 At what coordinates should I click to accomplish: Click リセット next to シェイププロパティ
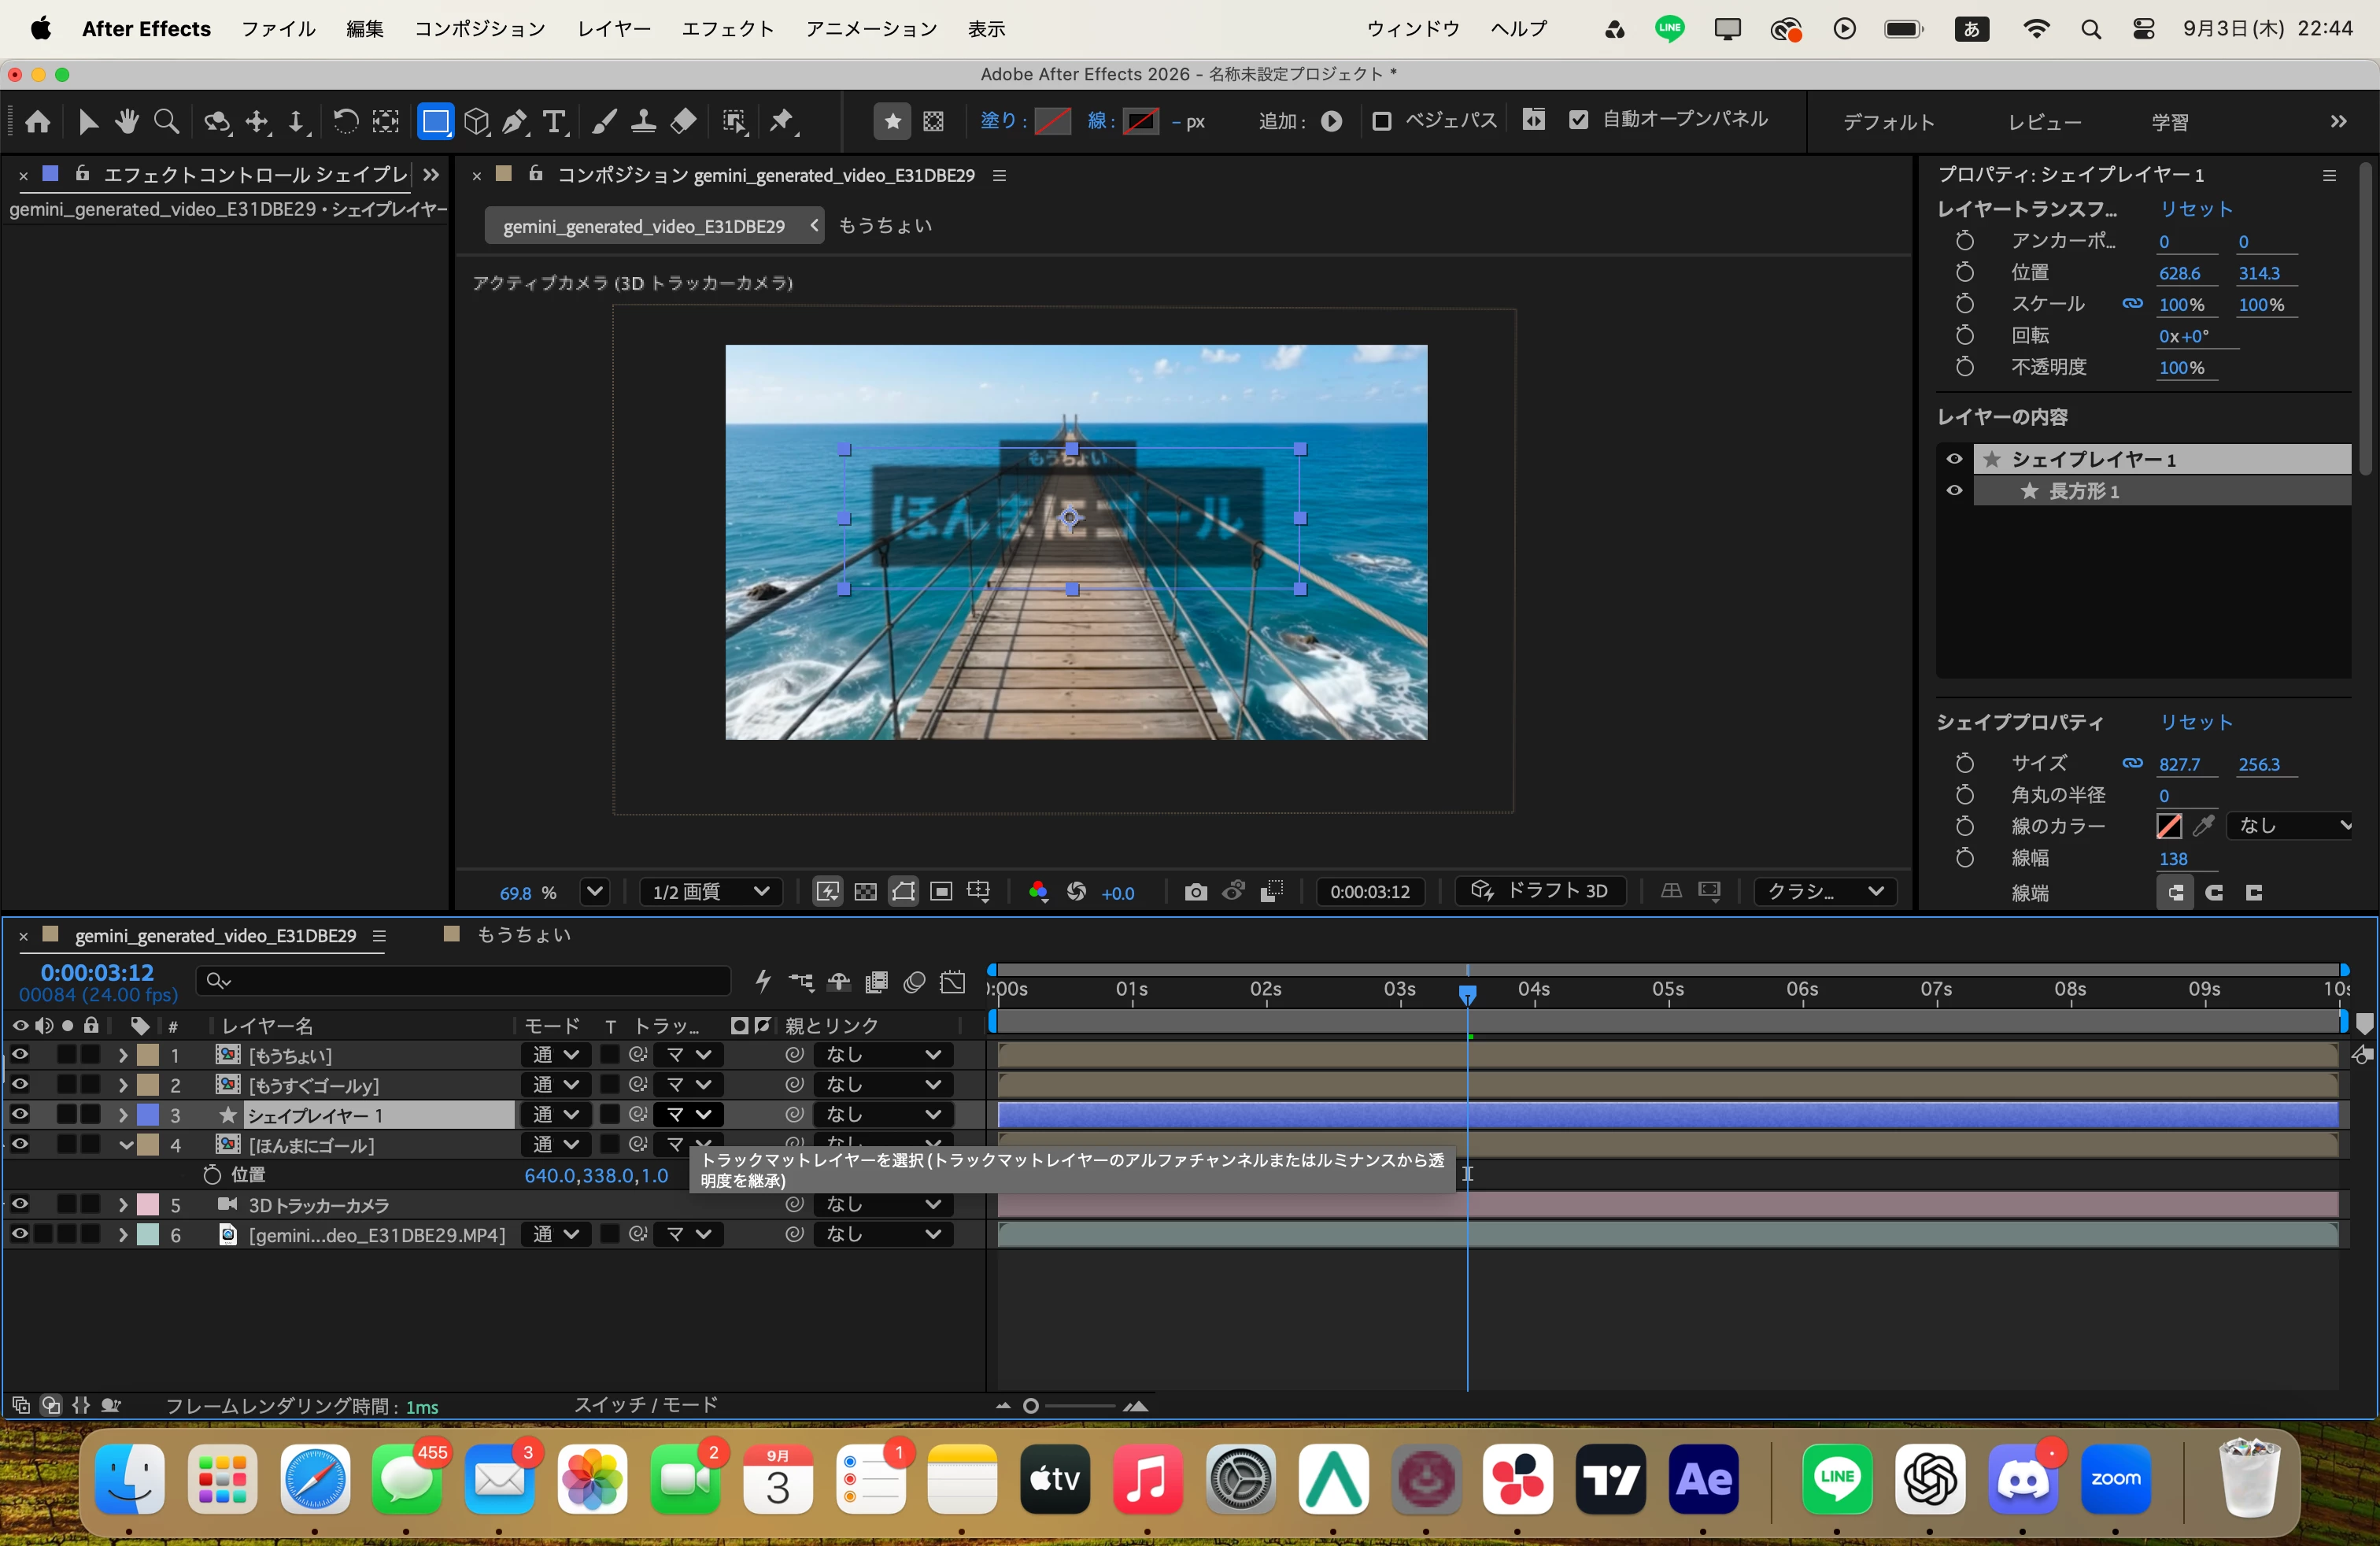coord(2196,722)
